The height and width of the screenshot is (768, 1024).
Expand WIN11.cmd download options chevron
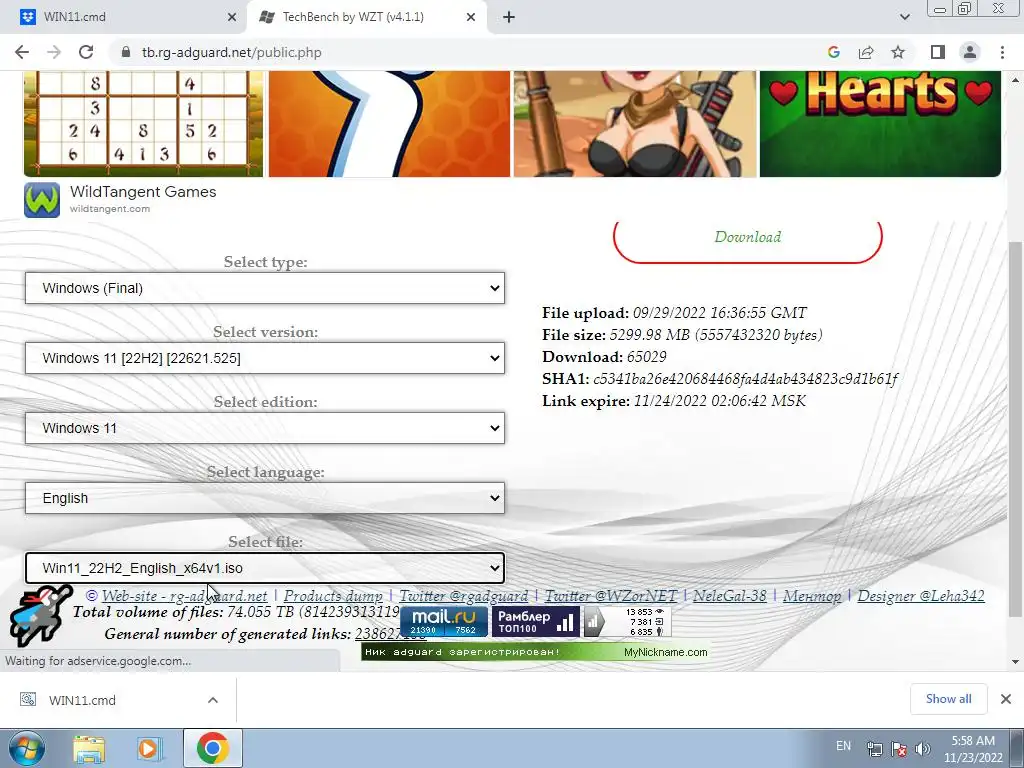[x=213, y=700]
